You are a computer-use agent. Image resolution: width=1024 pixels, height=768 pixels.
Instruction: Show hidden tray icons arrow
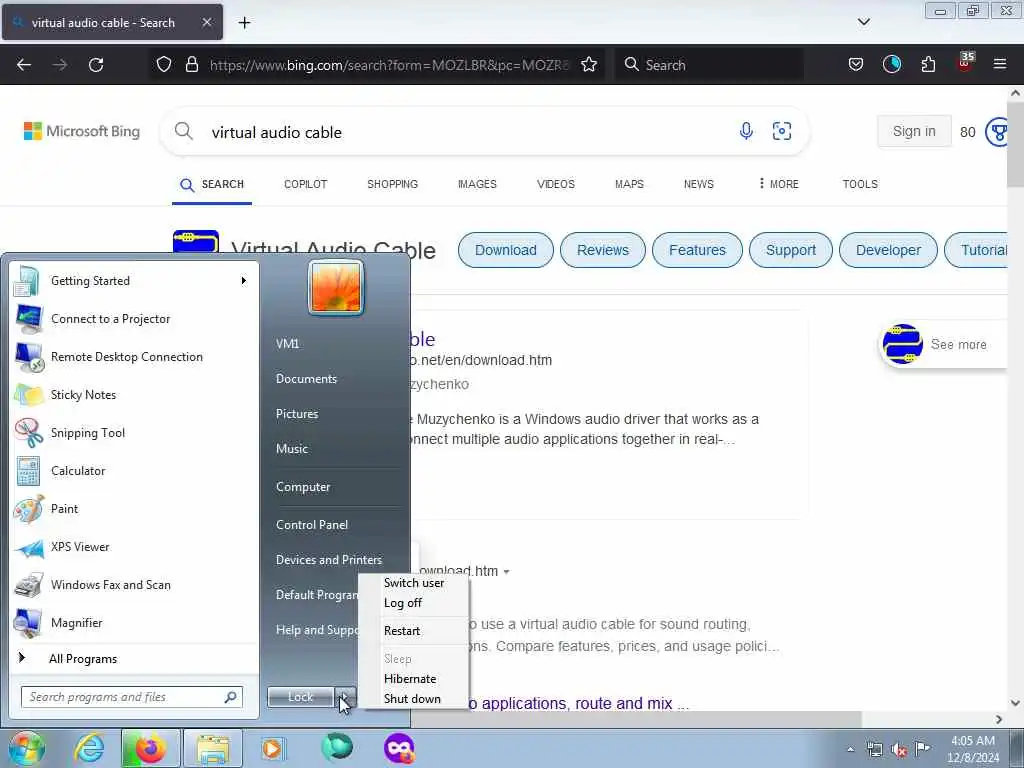click(x=850, y=750)
